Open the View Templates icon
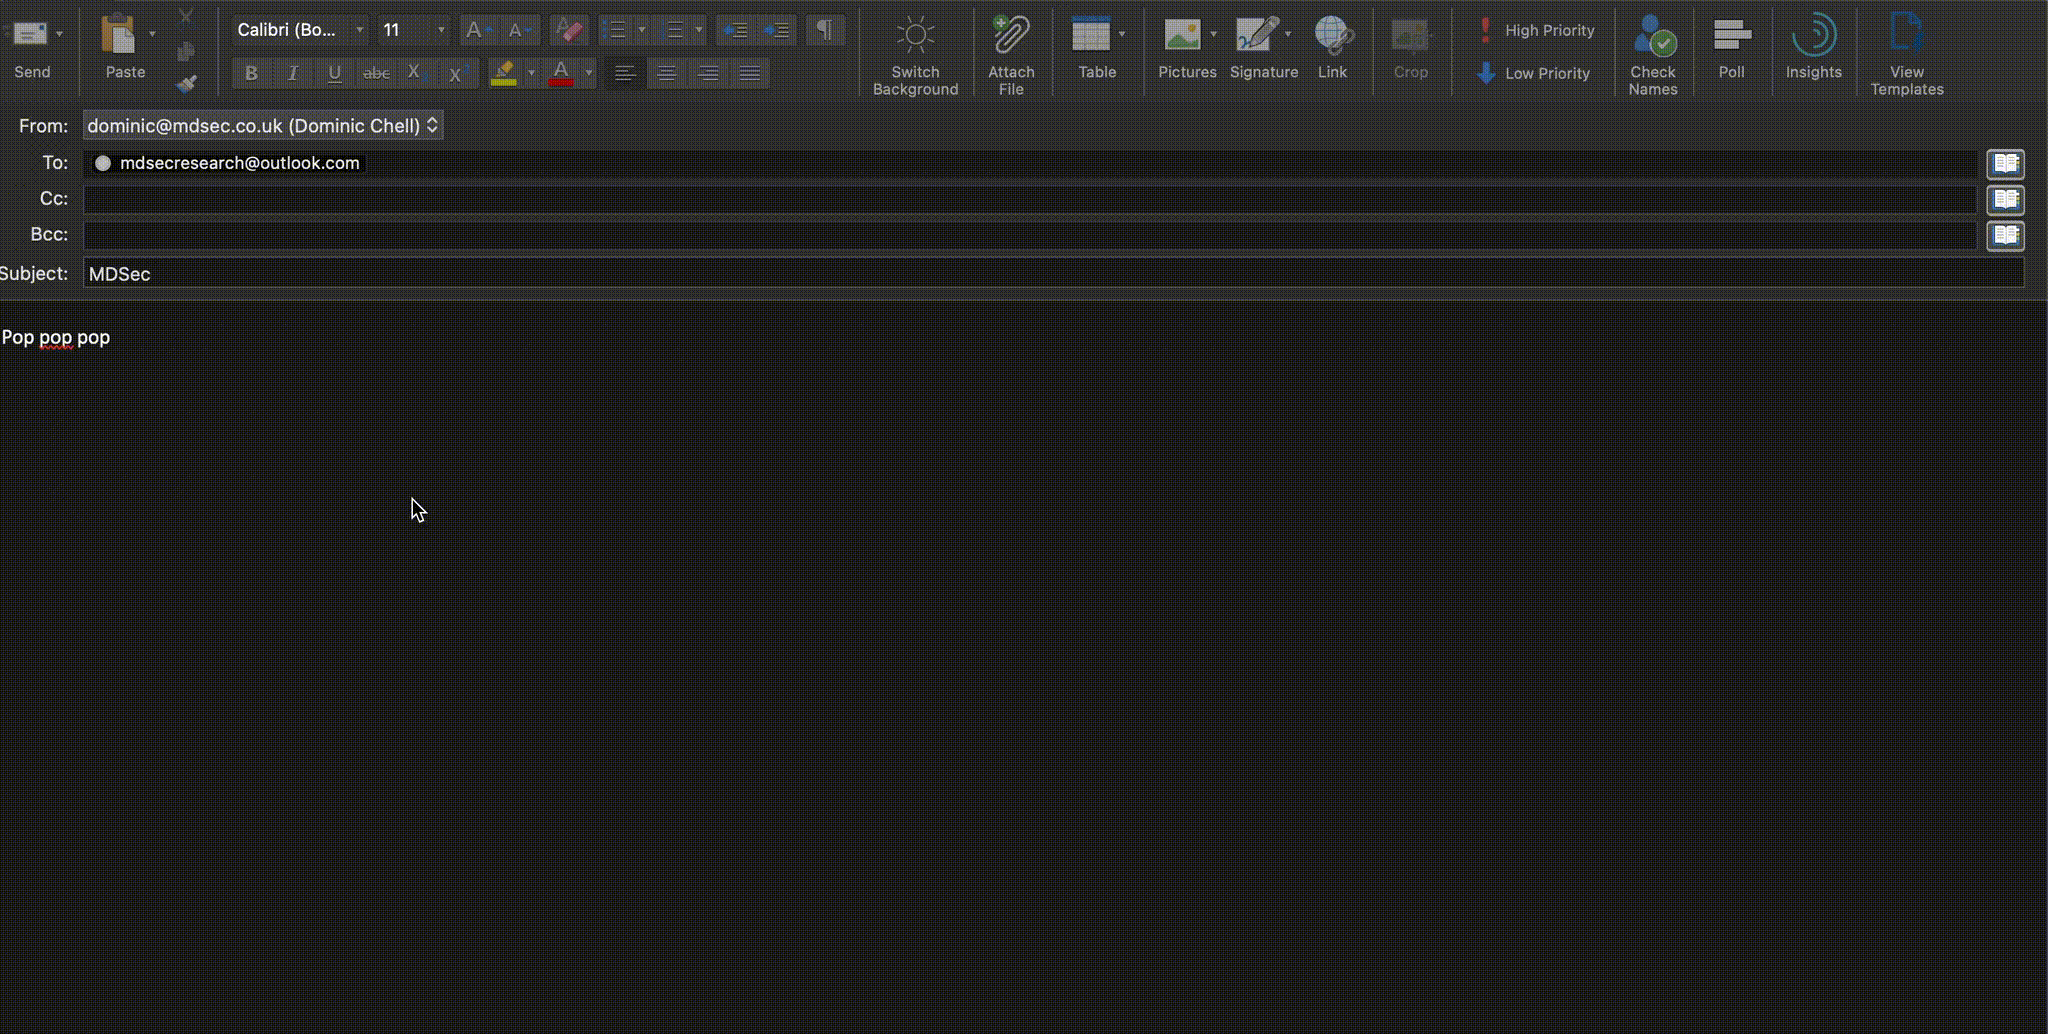The width and height of the screenshot is (2048, 1034). (x=1906, y=36)
